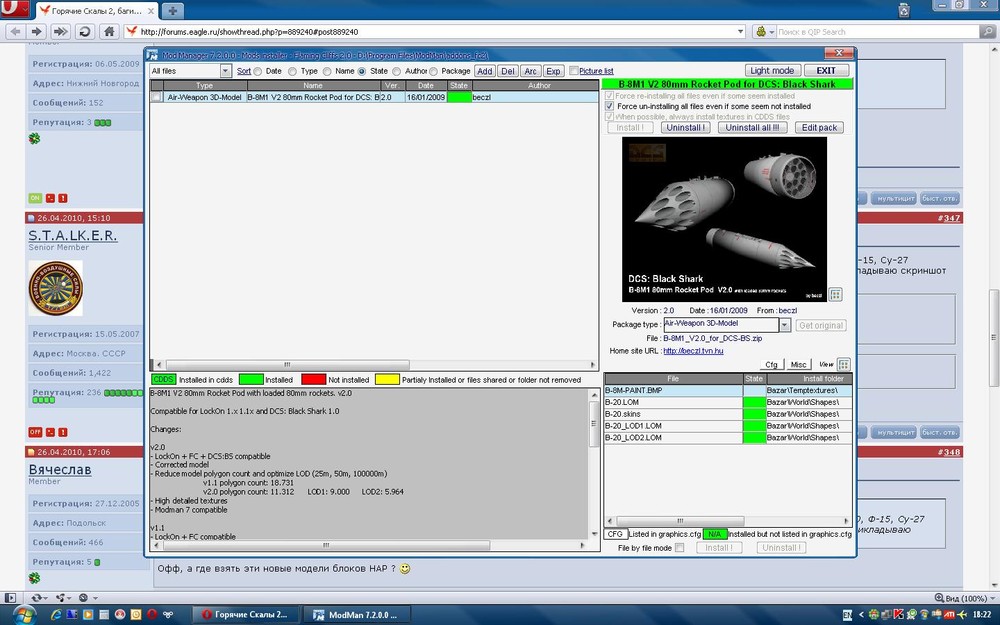Uncheck Force un-installing all files option
Viewport: 1000px width, 625px height.
(609, 107)
